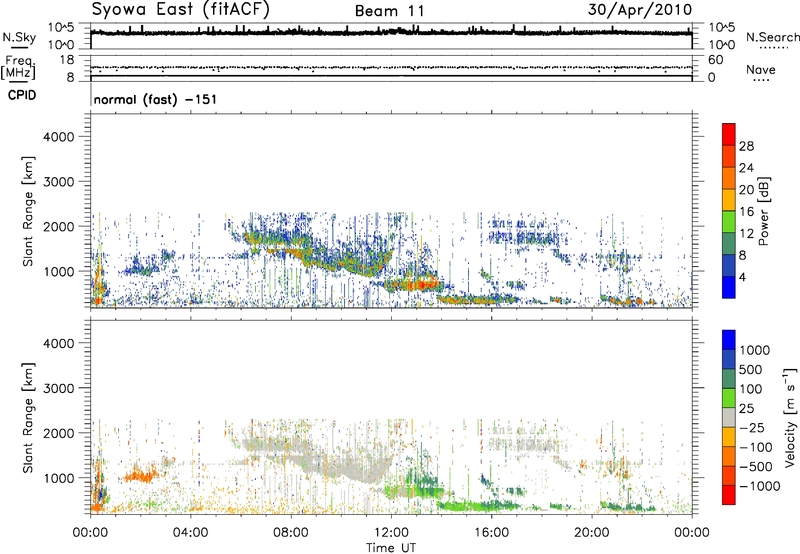The width and height of the screenshot is (800, 554).
Task: Click the 'Beam 11' label
Action: point(389,11)
